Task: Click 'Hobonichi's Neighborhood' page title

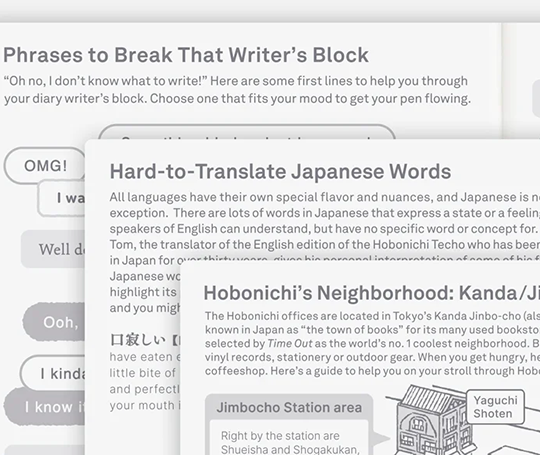Action: pyautogui.click(x=372, y=293)
